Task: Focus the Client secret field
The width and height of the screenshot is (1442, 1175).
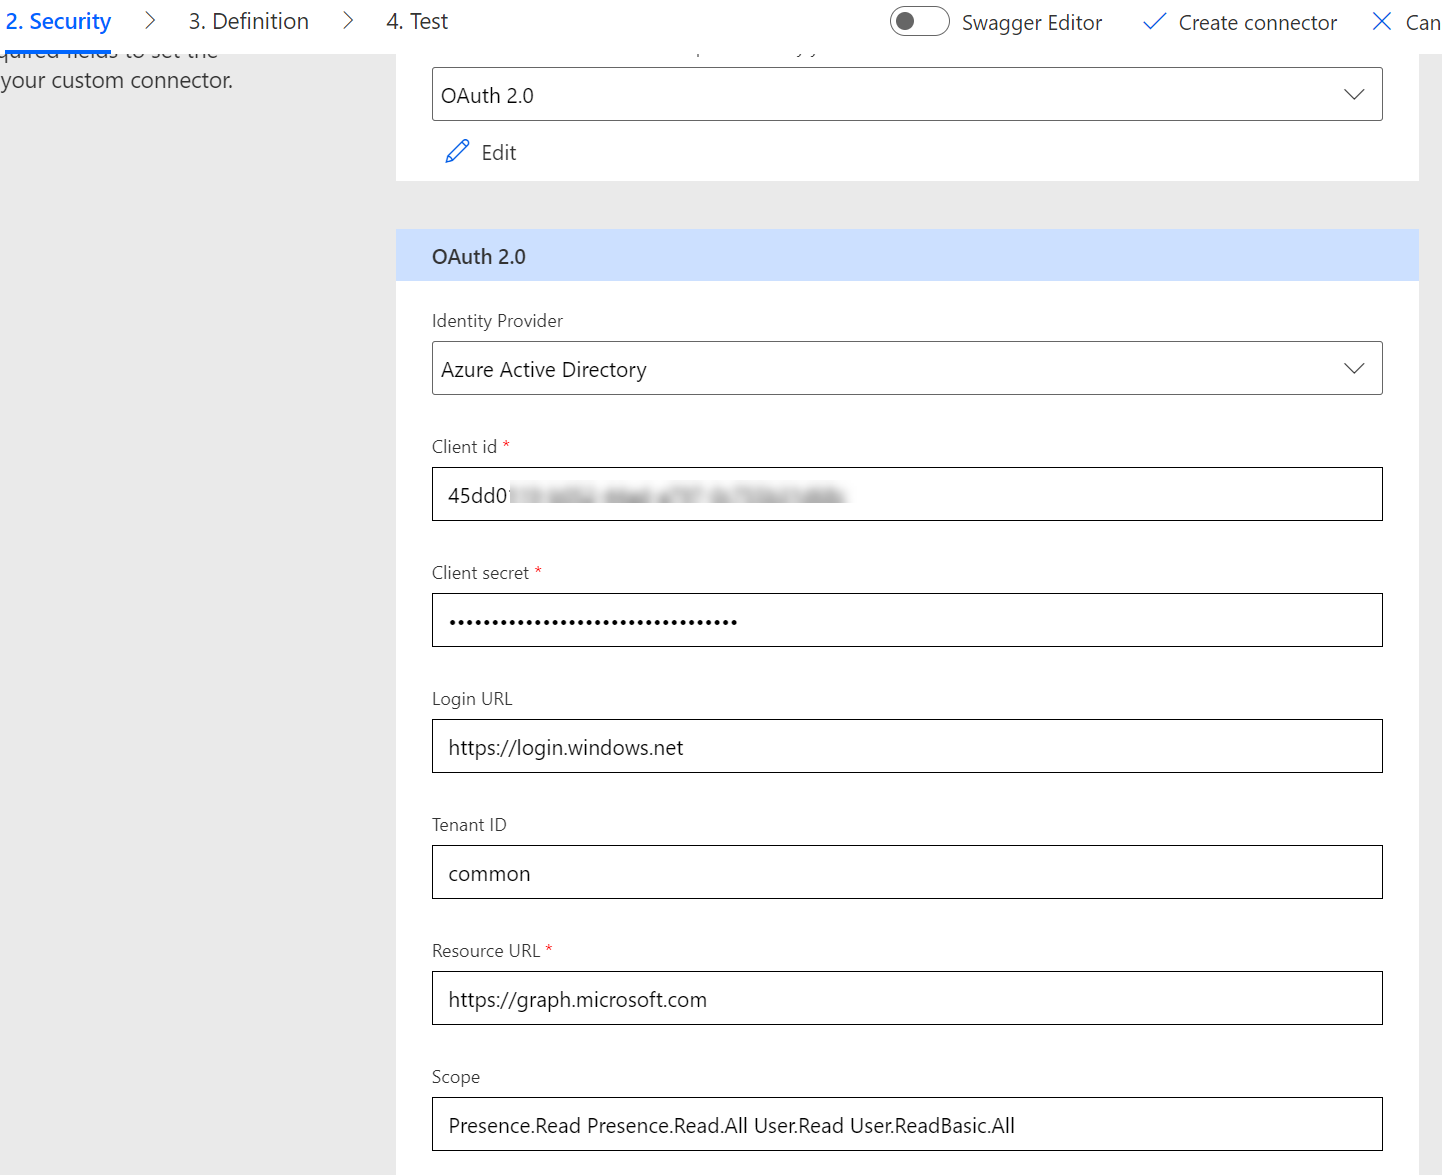Action: (x=907, y=620)
